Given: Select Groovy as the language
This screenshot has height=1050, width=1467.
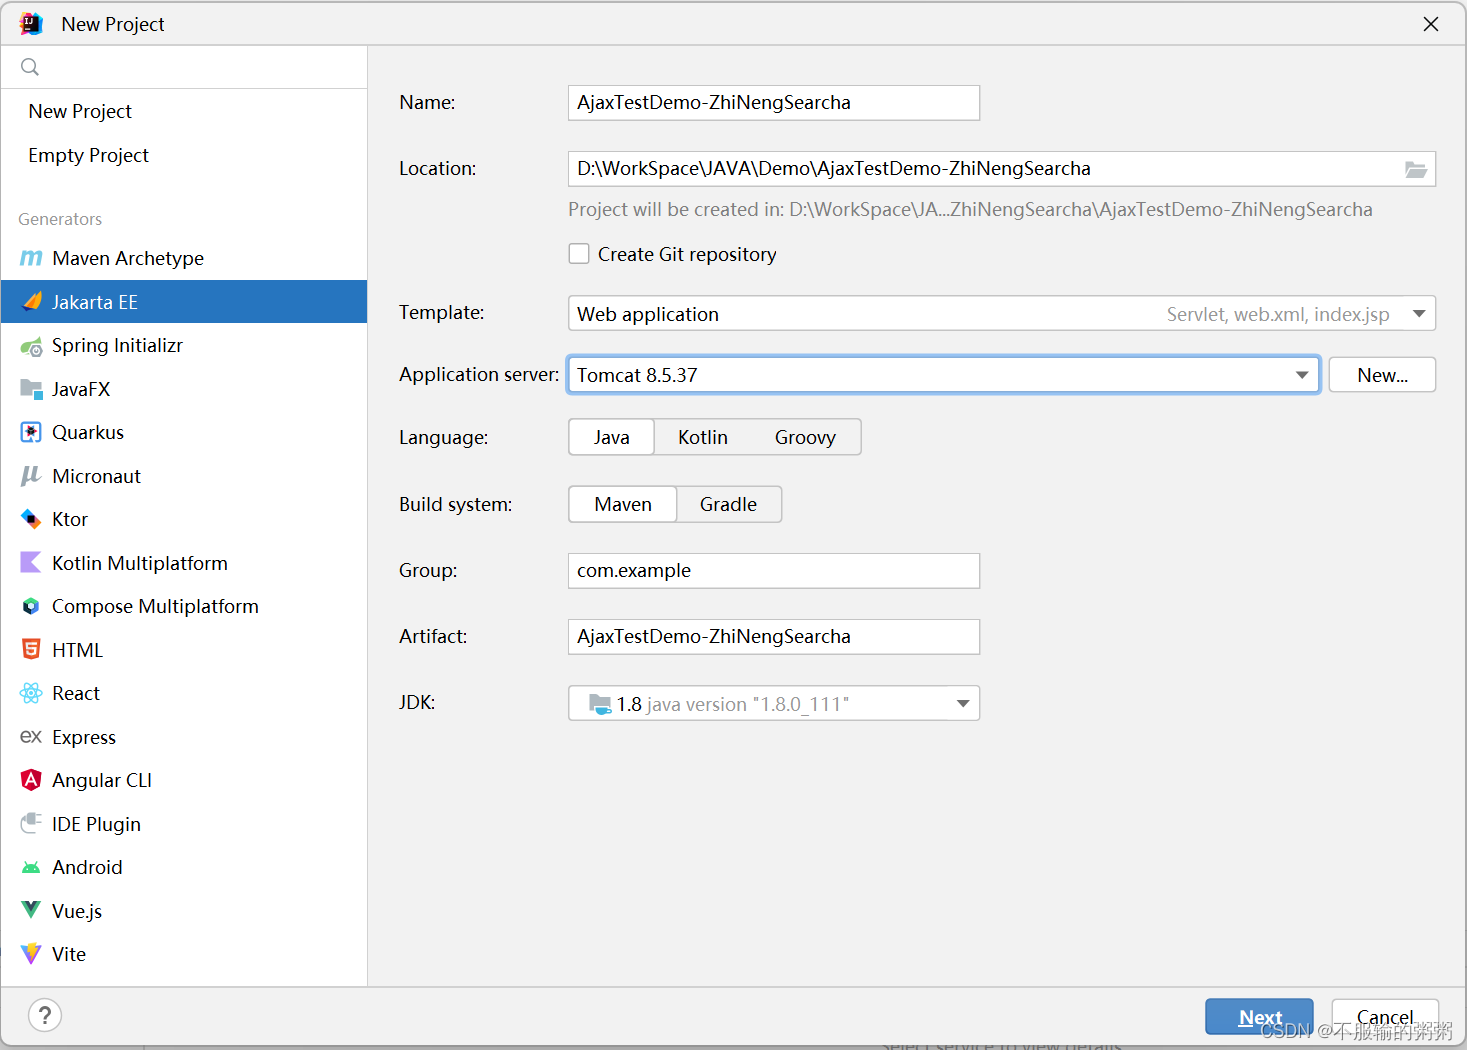Looking at the screenshot, I should (805, 437).
